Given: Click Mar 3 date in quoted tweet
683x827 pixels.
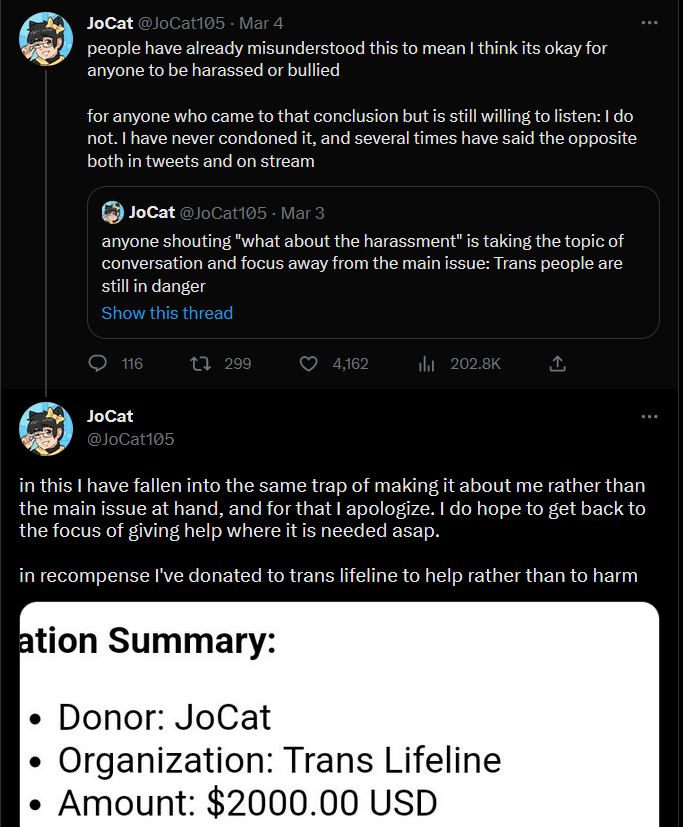Looking at the screenshot, I should coord(302,212).
